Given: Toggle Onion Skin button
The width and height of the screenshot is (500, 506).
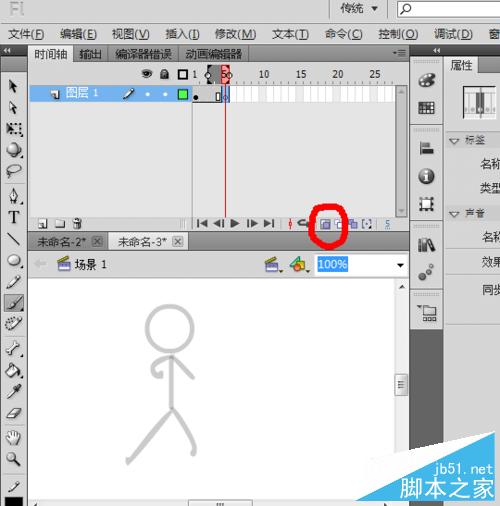Looking at the screenshot, I should pos(325,224).
